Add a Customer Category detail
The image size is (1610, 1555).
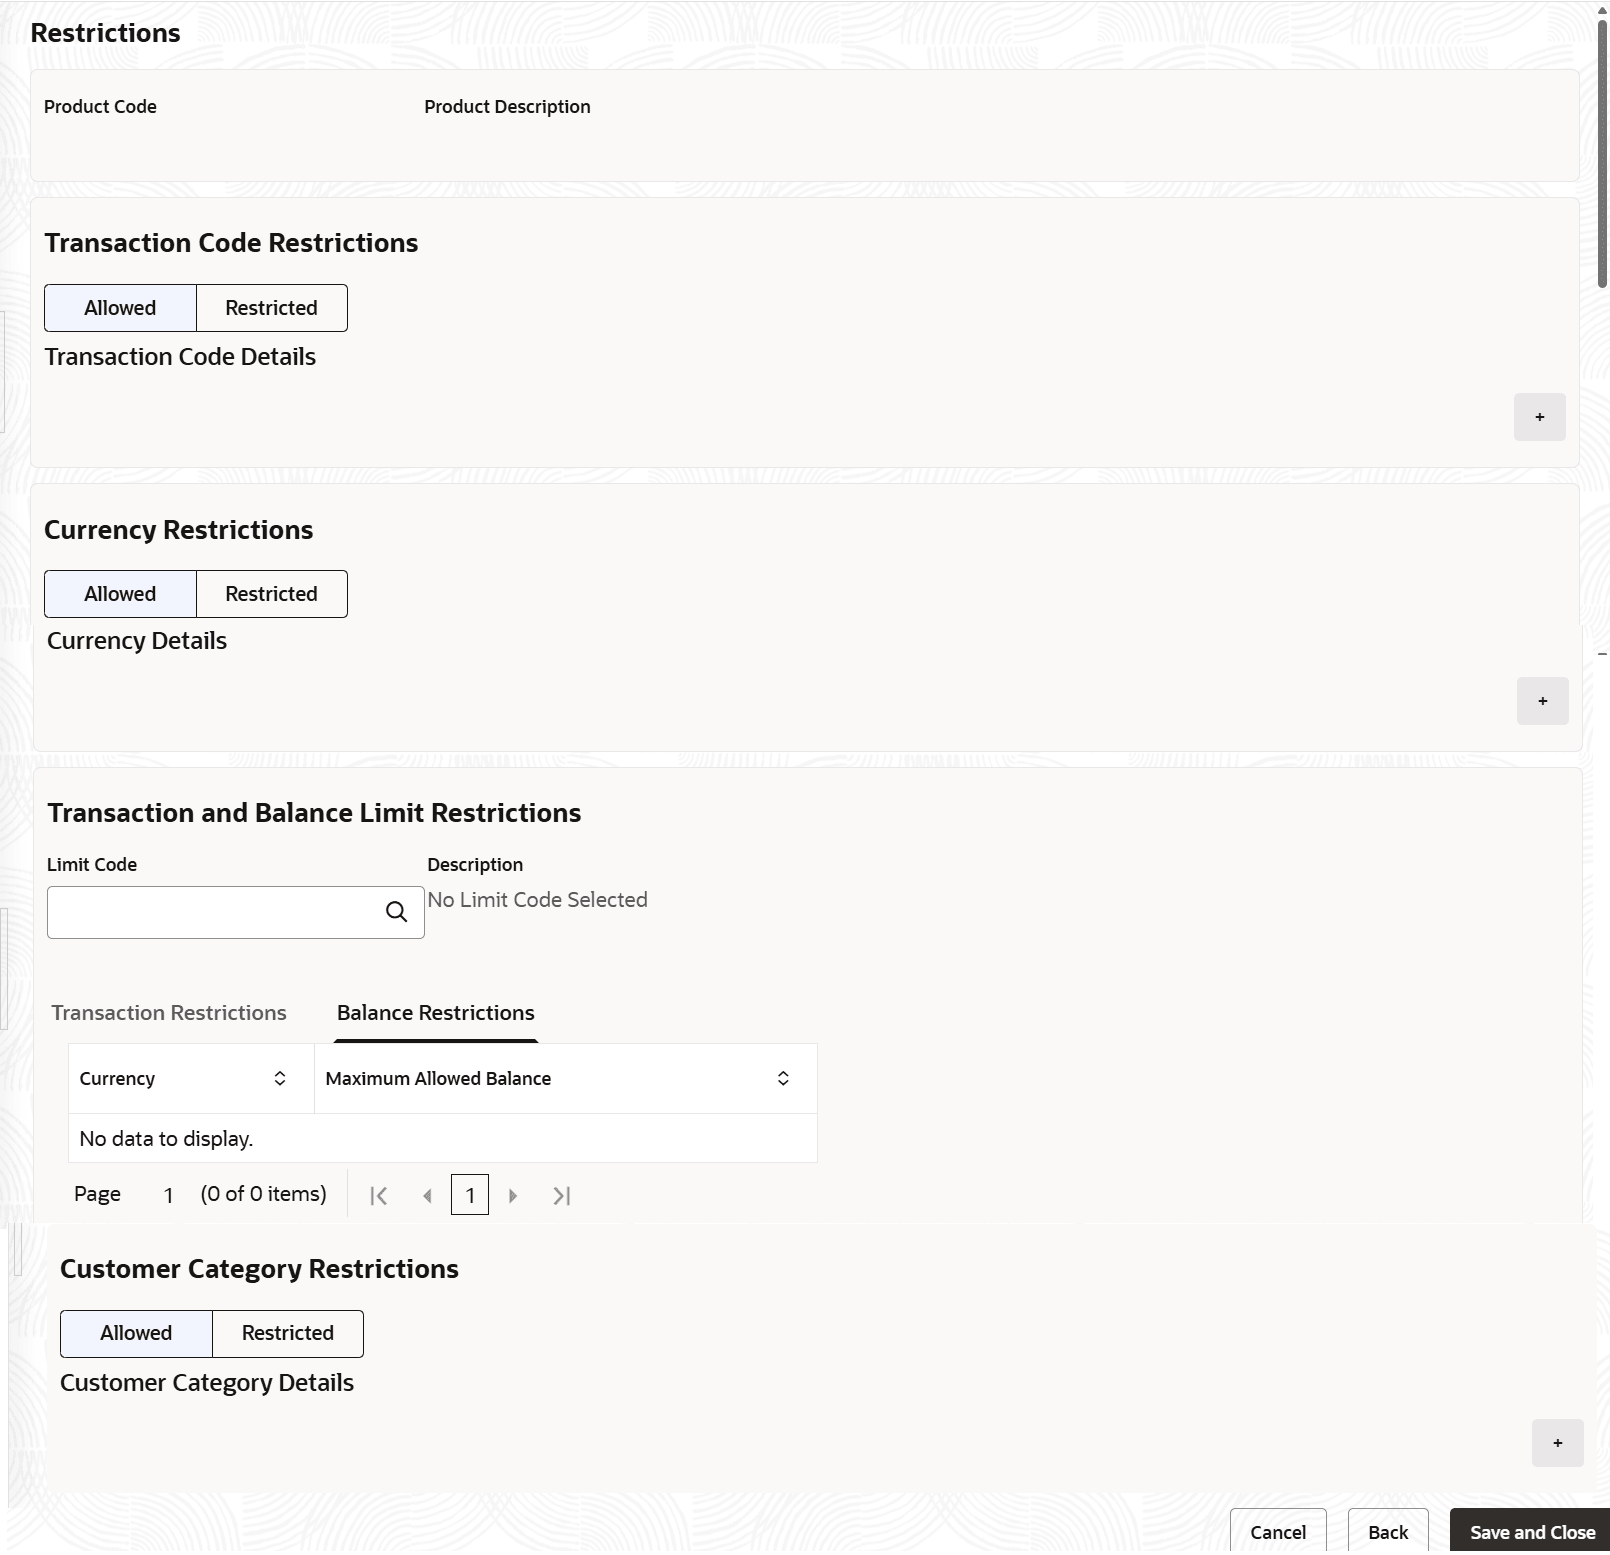click(x=1557, y=1443)
